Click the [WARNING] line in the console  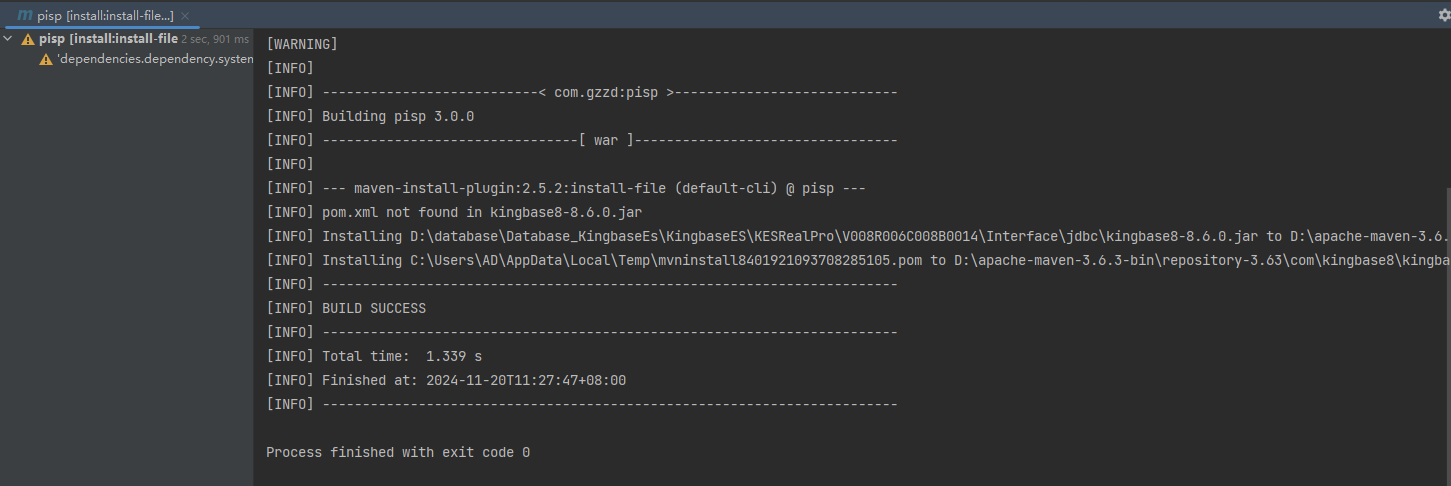[x=302, y=44]
